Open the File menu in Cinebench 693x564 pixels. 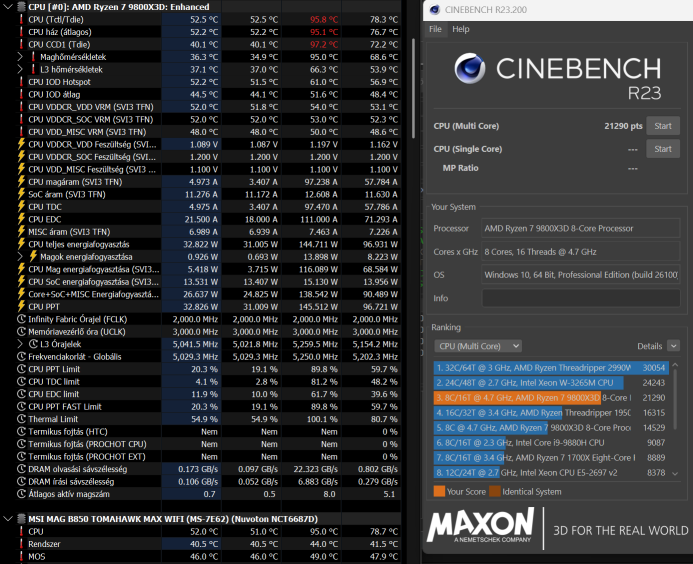pyautogui.click(x=435, y=29)
